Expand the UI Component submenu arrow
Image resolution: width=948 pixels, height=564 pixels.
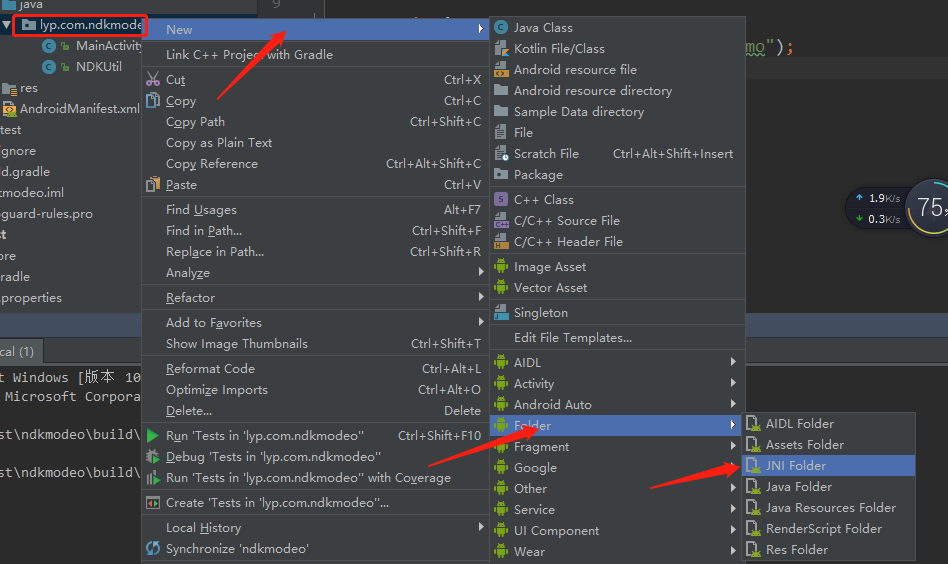pyautogui.click(x=733, y=530)
